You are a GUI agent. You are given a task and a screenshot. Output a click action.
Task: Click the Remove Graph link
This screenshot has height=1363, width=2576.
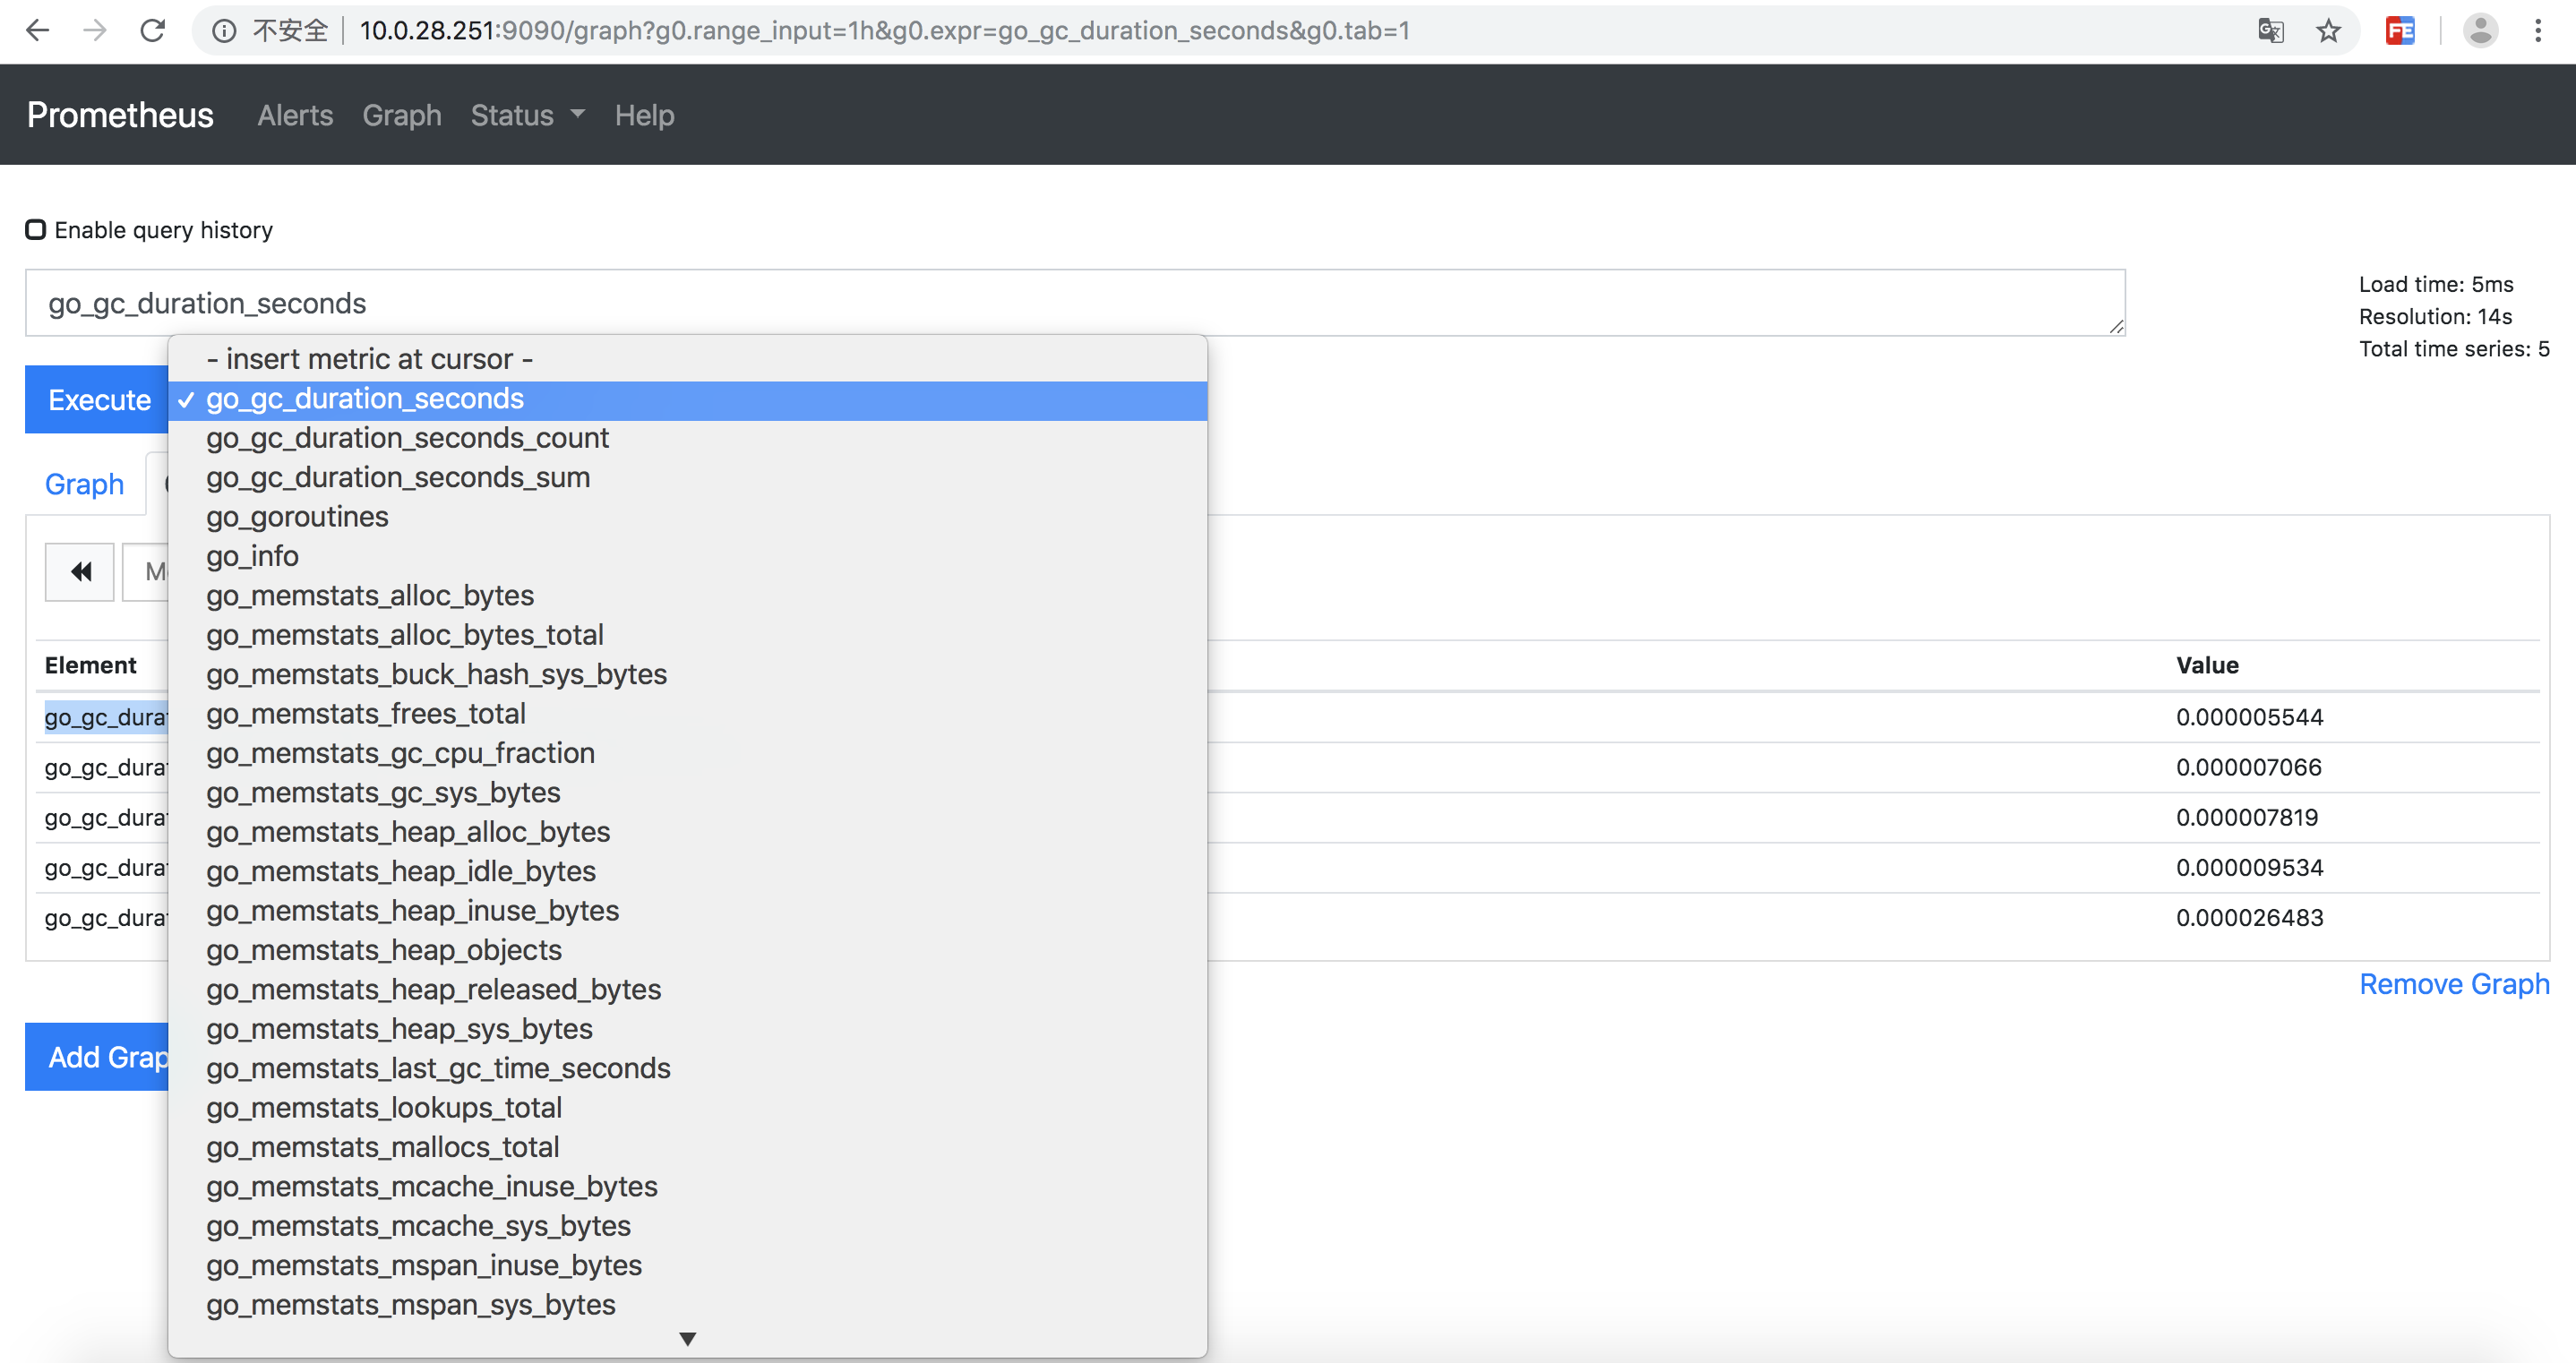pyautogui.click(x=2453, y=984)
